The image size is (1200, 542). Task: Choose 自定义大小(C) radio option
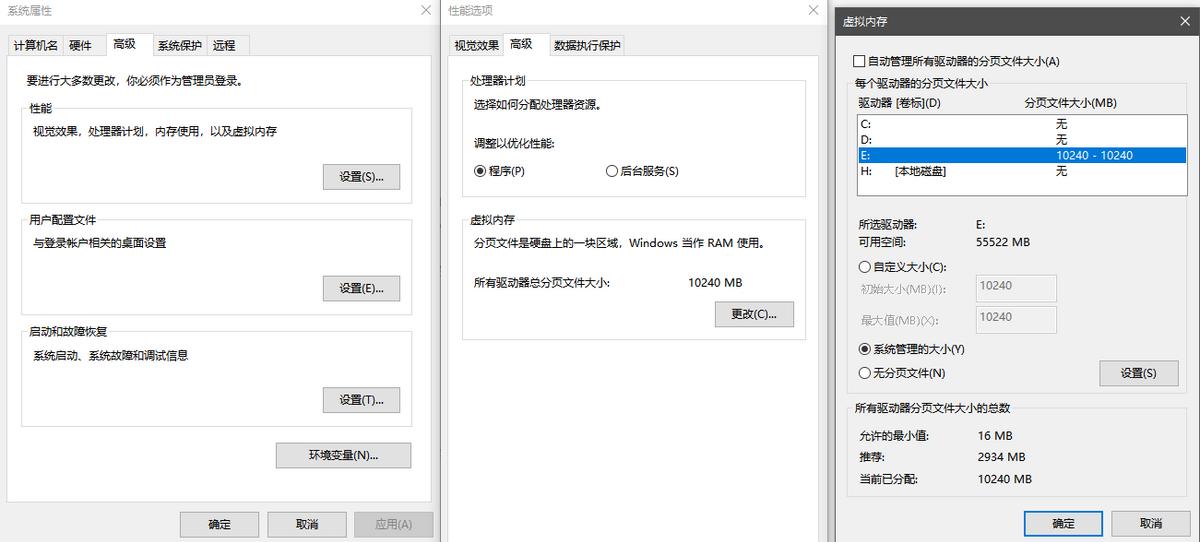[865, 267]
